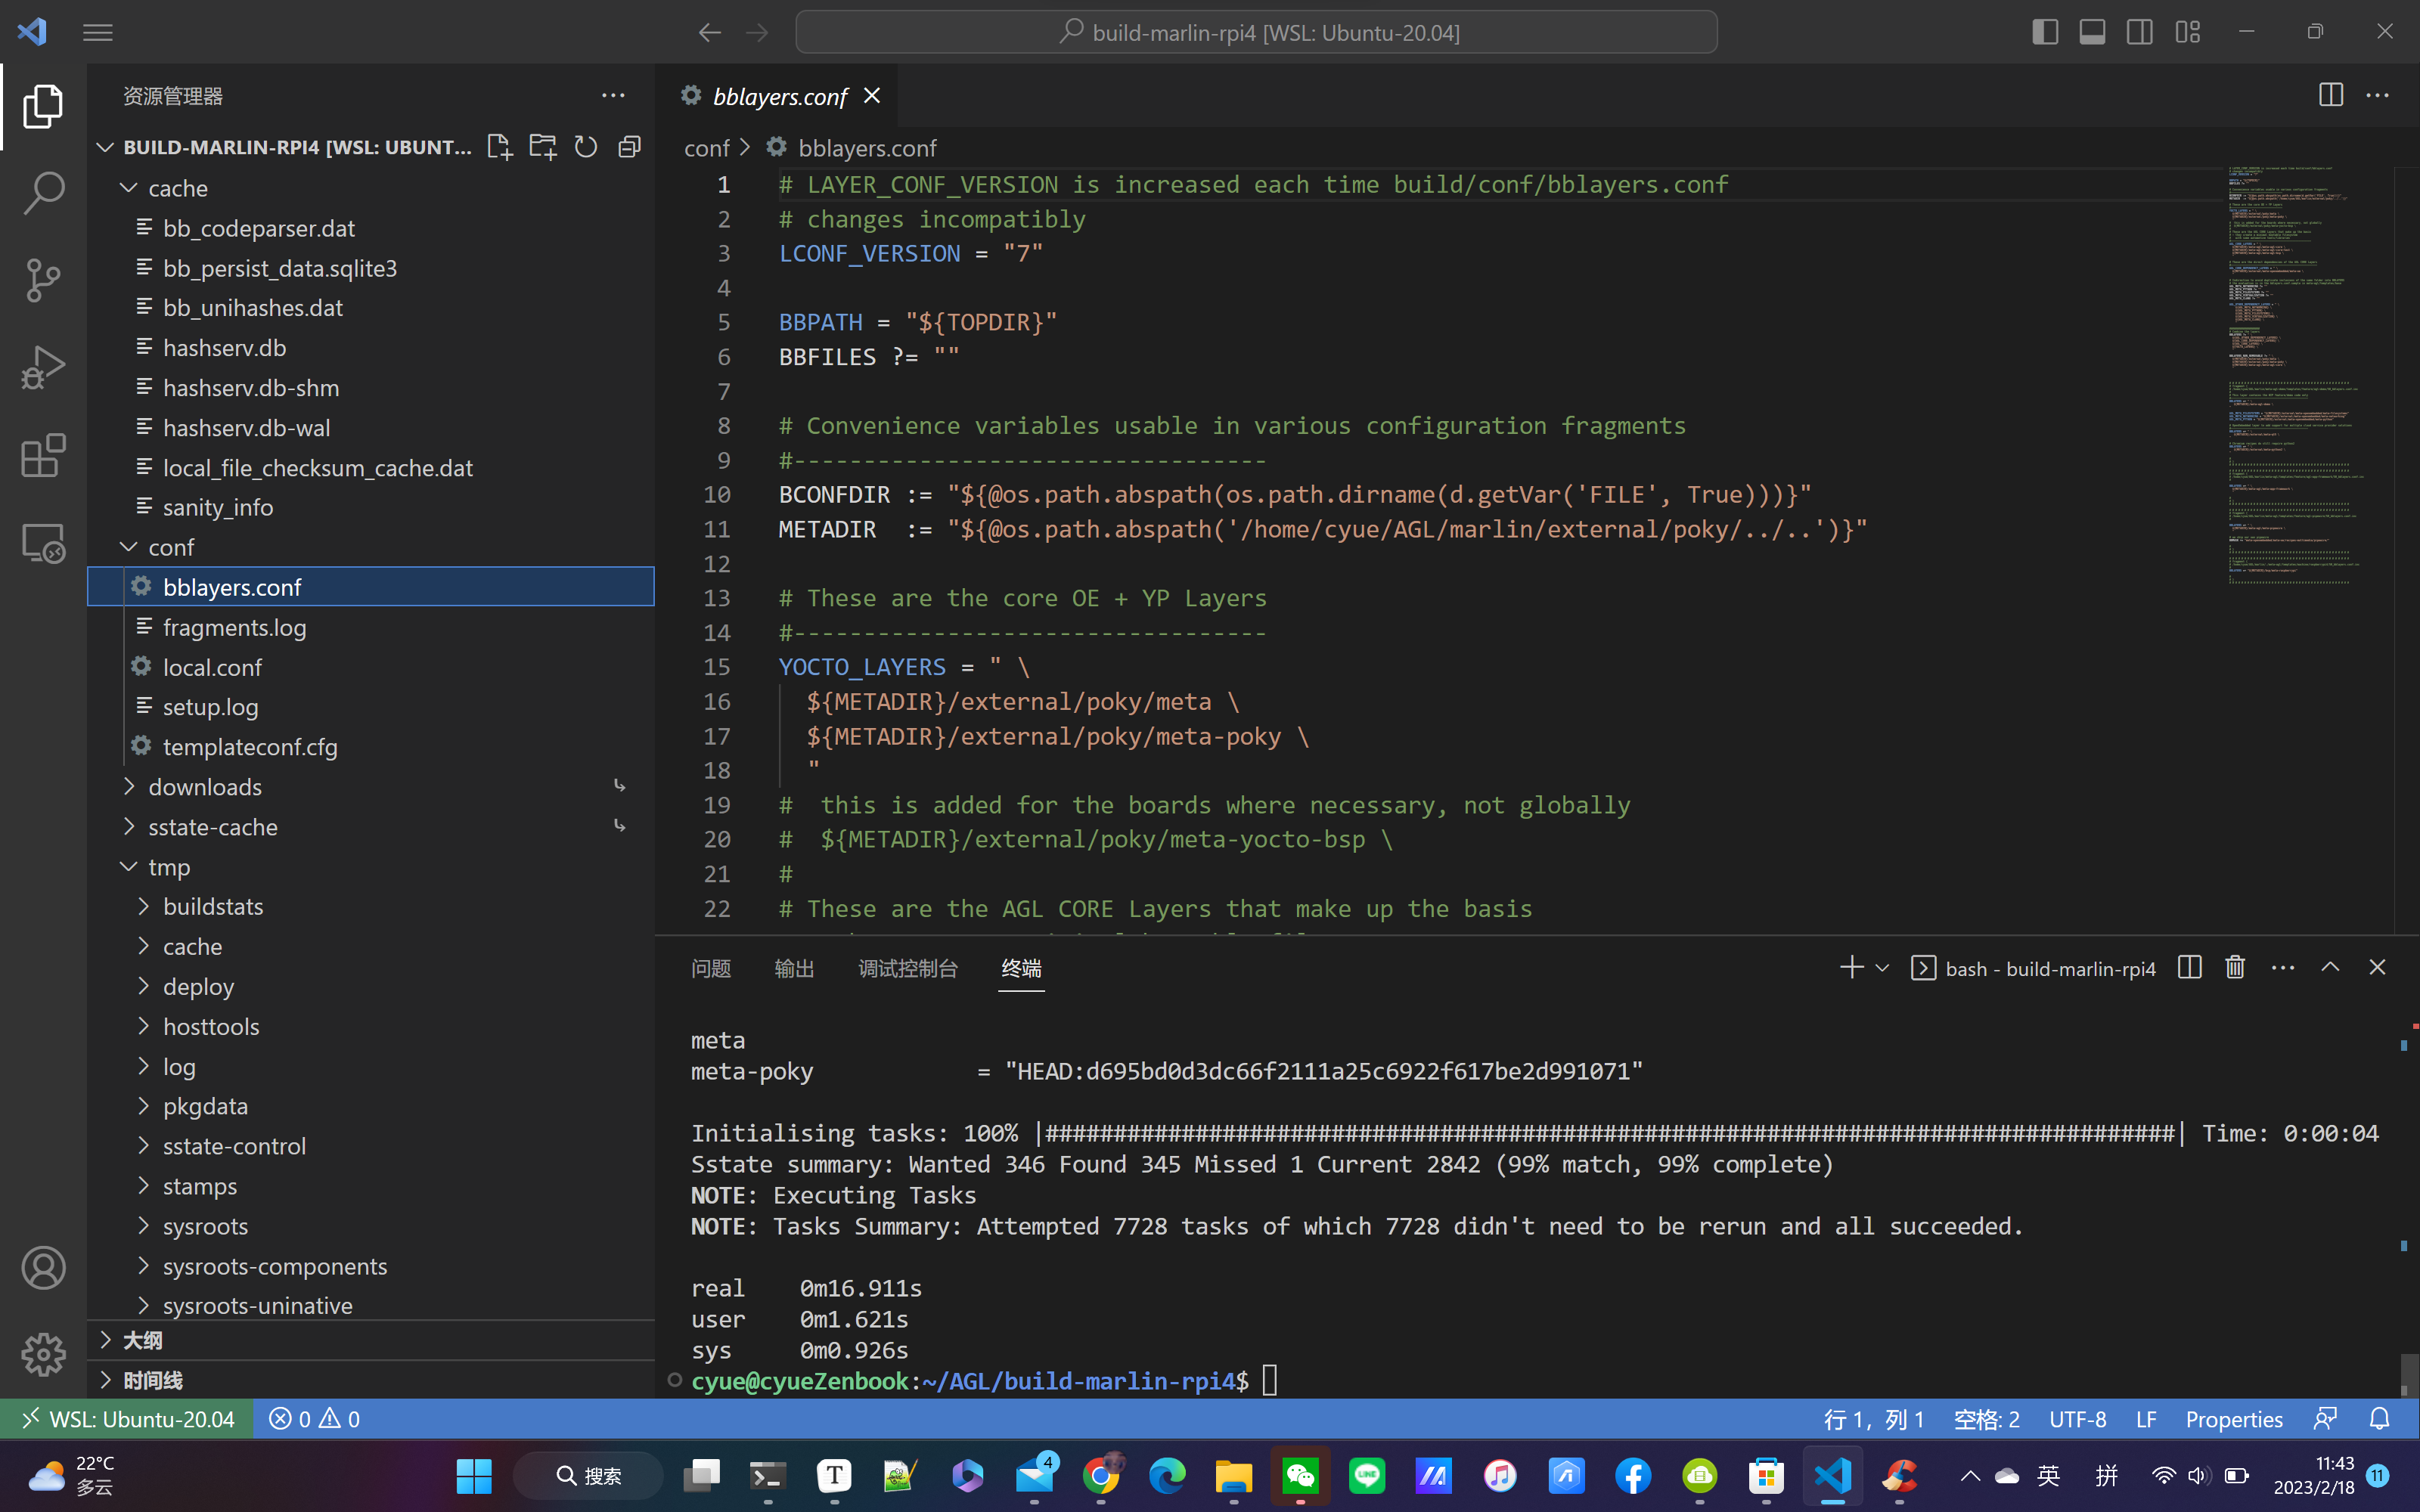Toggle the secondary side bar
Viewport: 2420px width, 1512px height.
pos(2139,32)
